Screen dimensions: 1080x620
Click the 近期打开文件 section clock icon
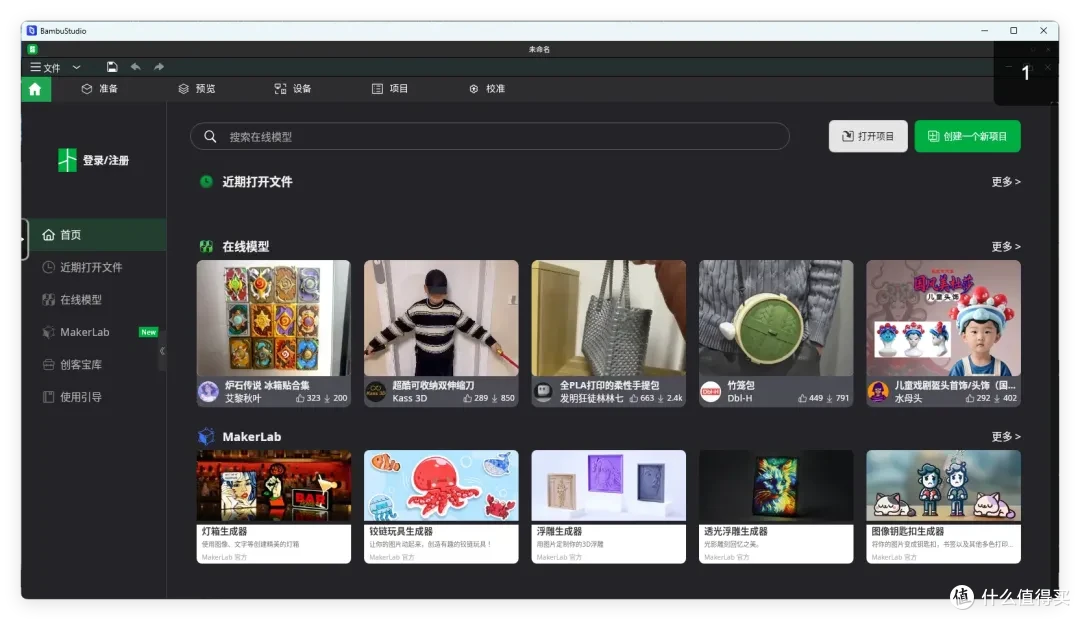click(206, 182)
